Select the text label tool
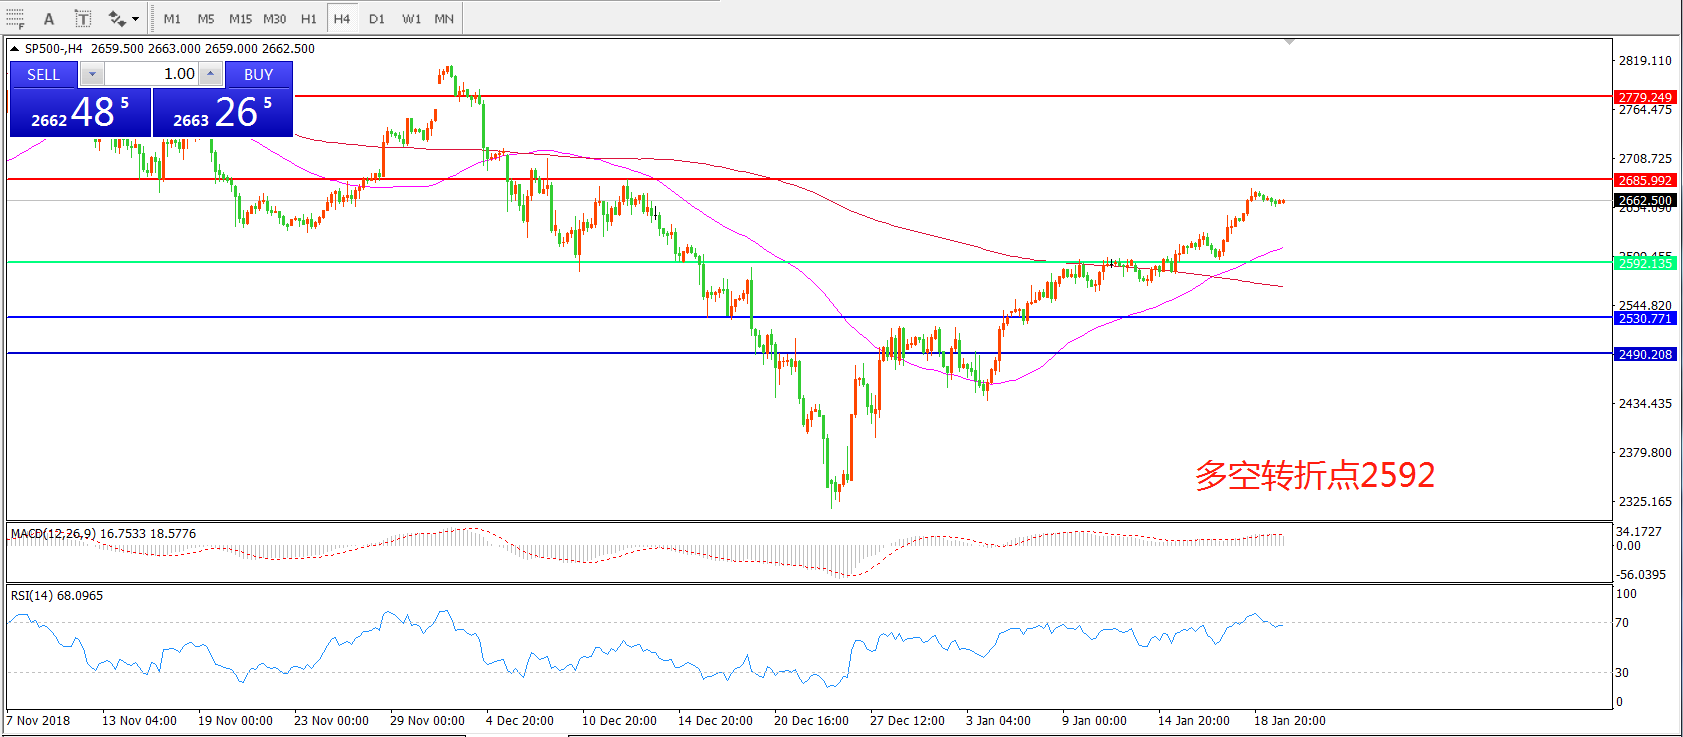 pos(83,19)
